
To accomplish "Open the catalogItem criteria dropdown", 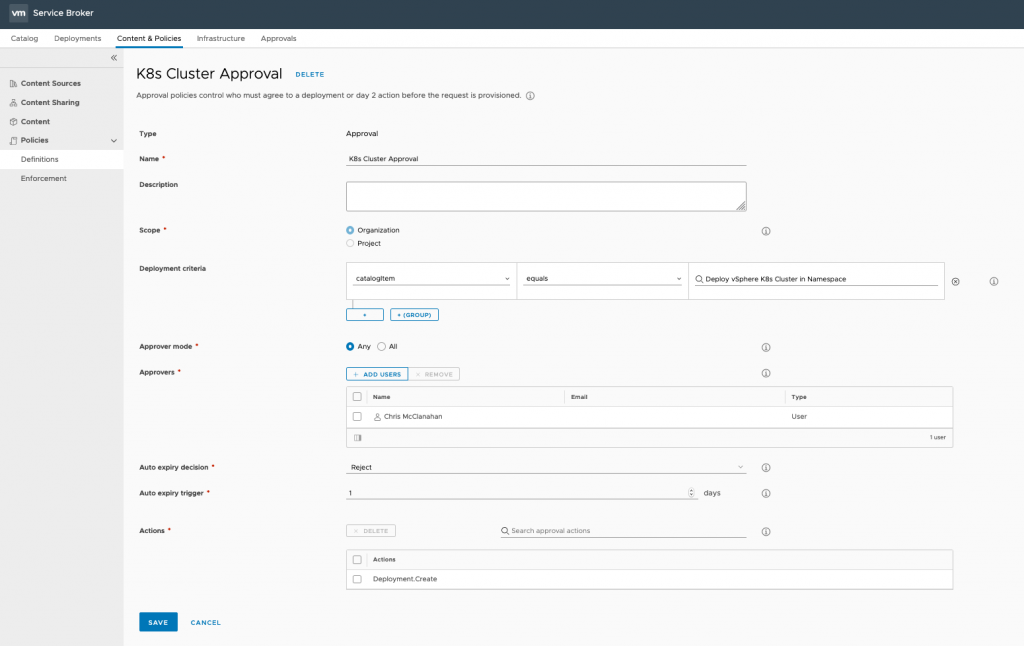I will [x=431, y=279].
